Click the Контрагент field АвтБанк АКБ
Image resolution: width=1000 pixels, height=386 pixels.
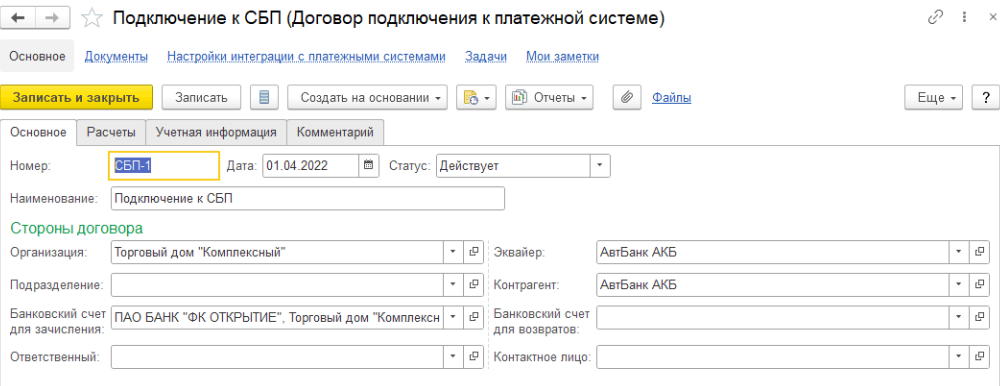coord(773,284)
